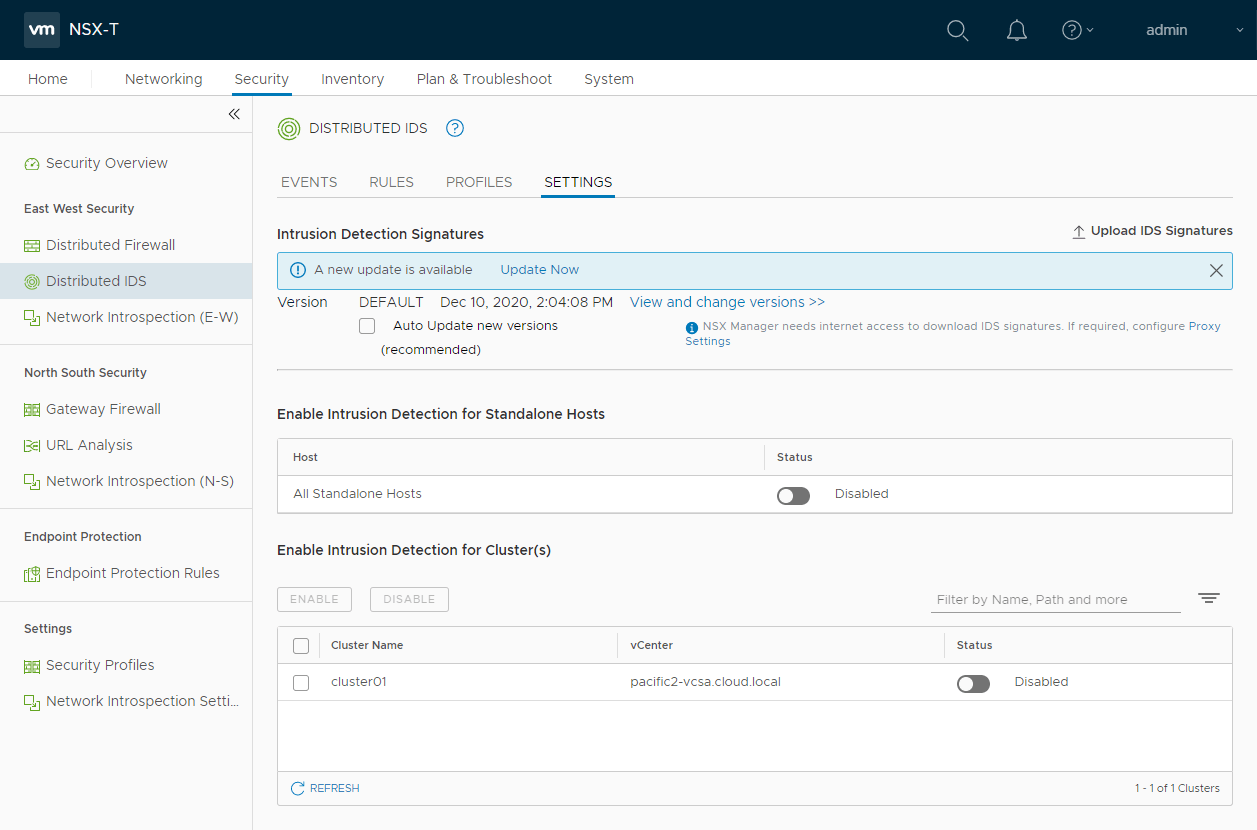This screenshot has width=1257, height=830.
Task: Open the notifications bell
Action: tap(1017, 30)
